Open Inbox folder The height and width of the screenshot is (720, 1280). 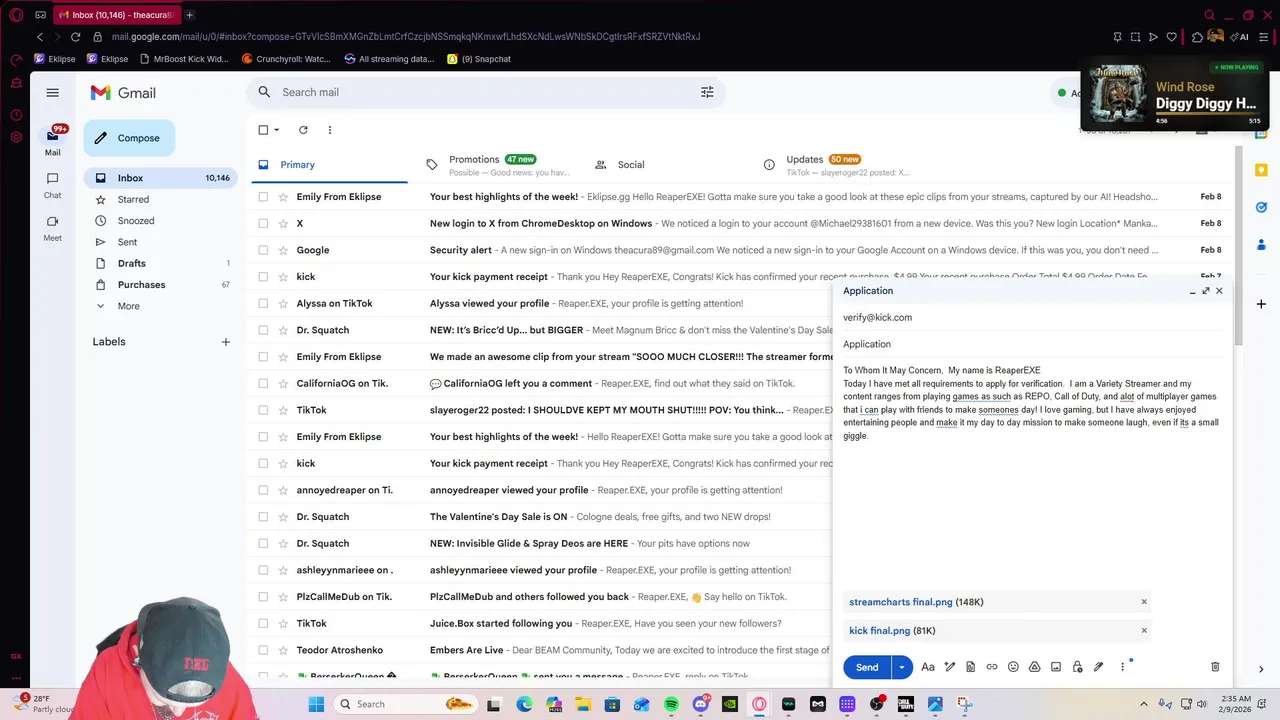pyautogui.click(x=161, y=178)
